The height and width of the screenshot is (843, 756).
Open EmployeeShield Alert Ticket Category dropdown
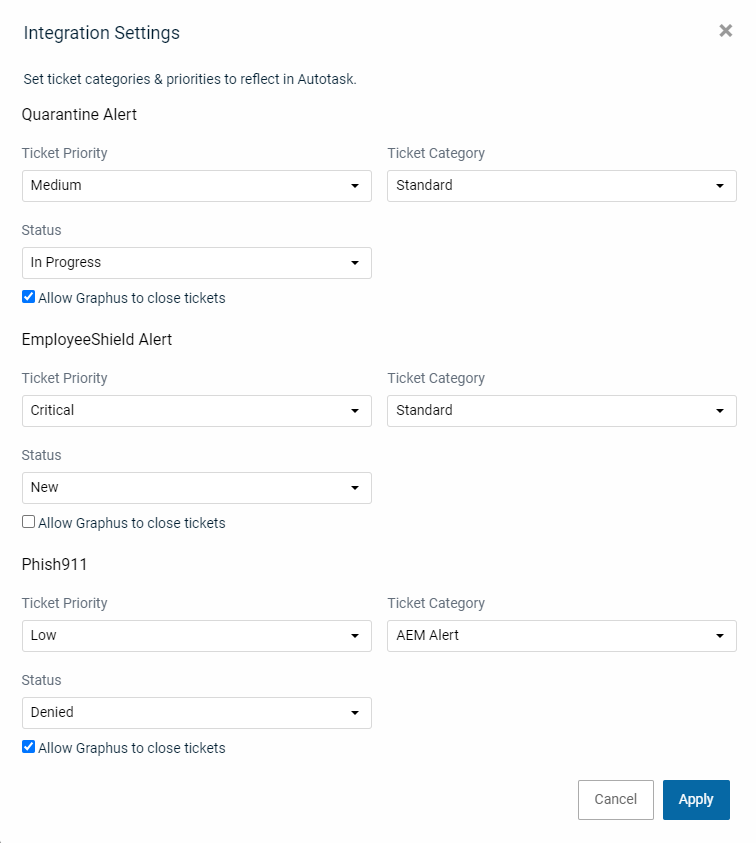pos(562,411)
